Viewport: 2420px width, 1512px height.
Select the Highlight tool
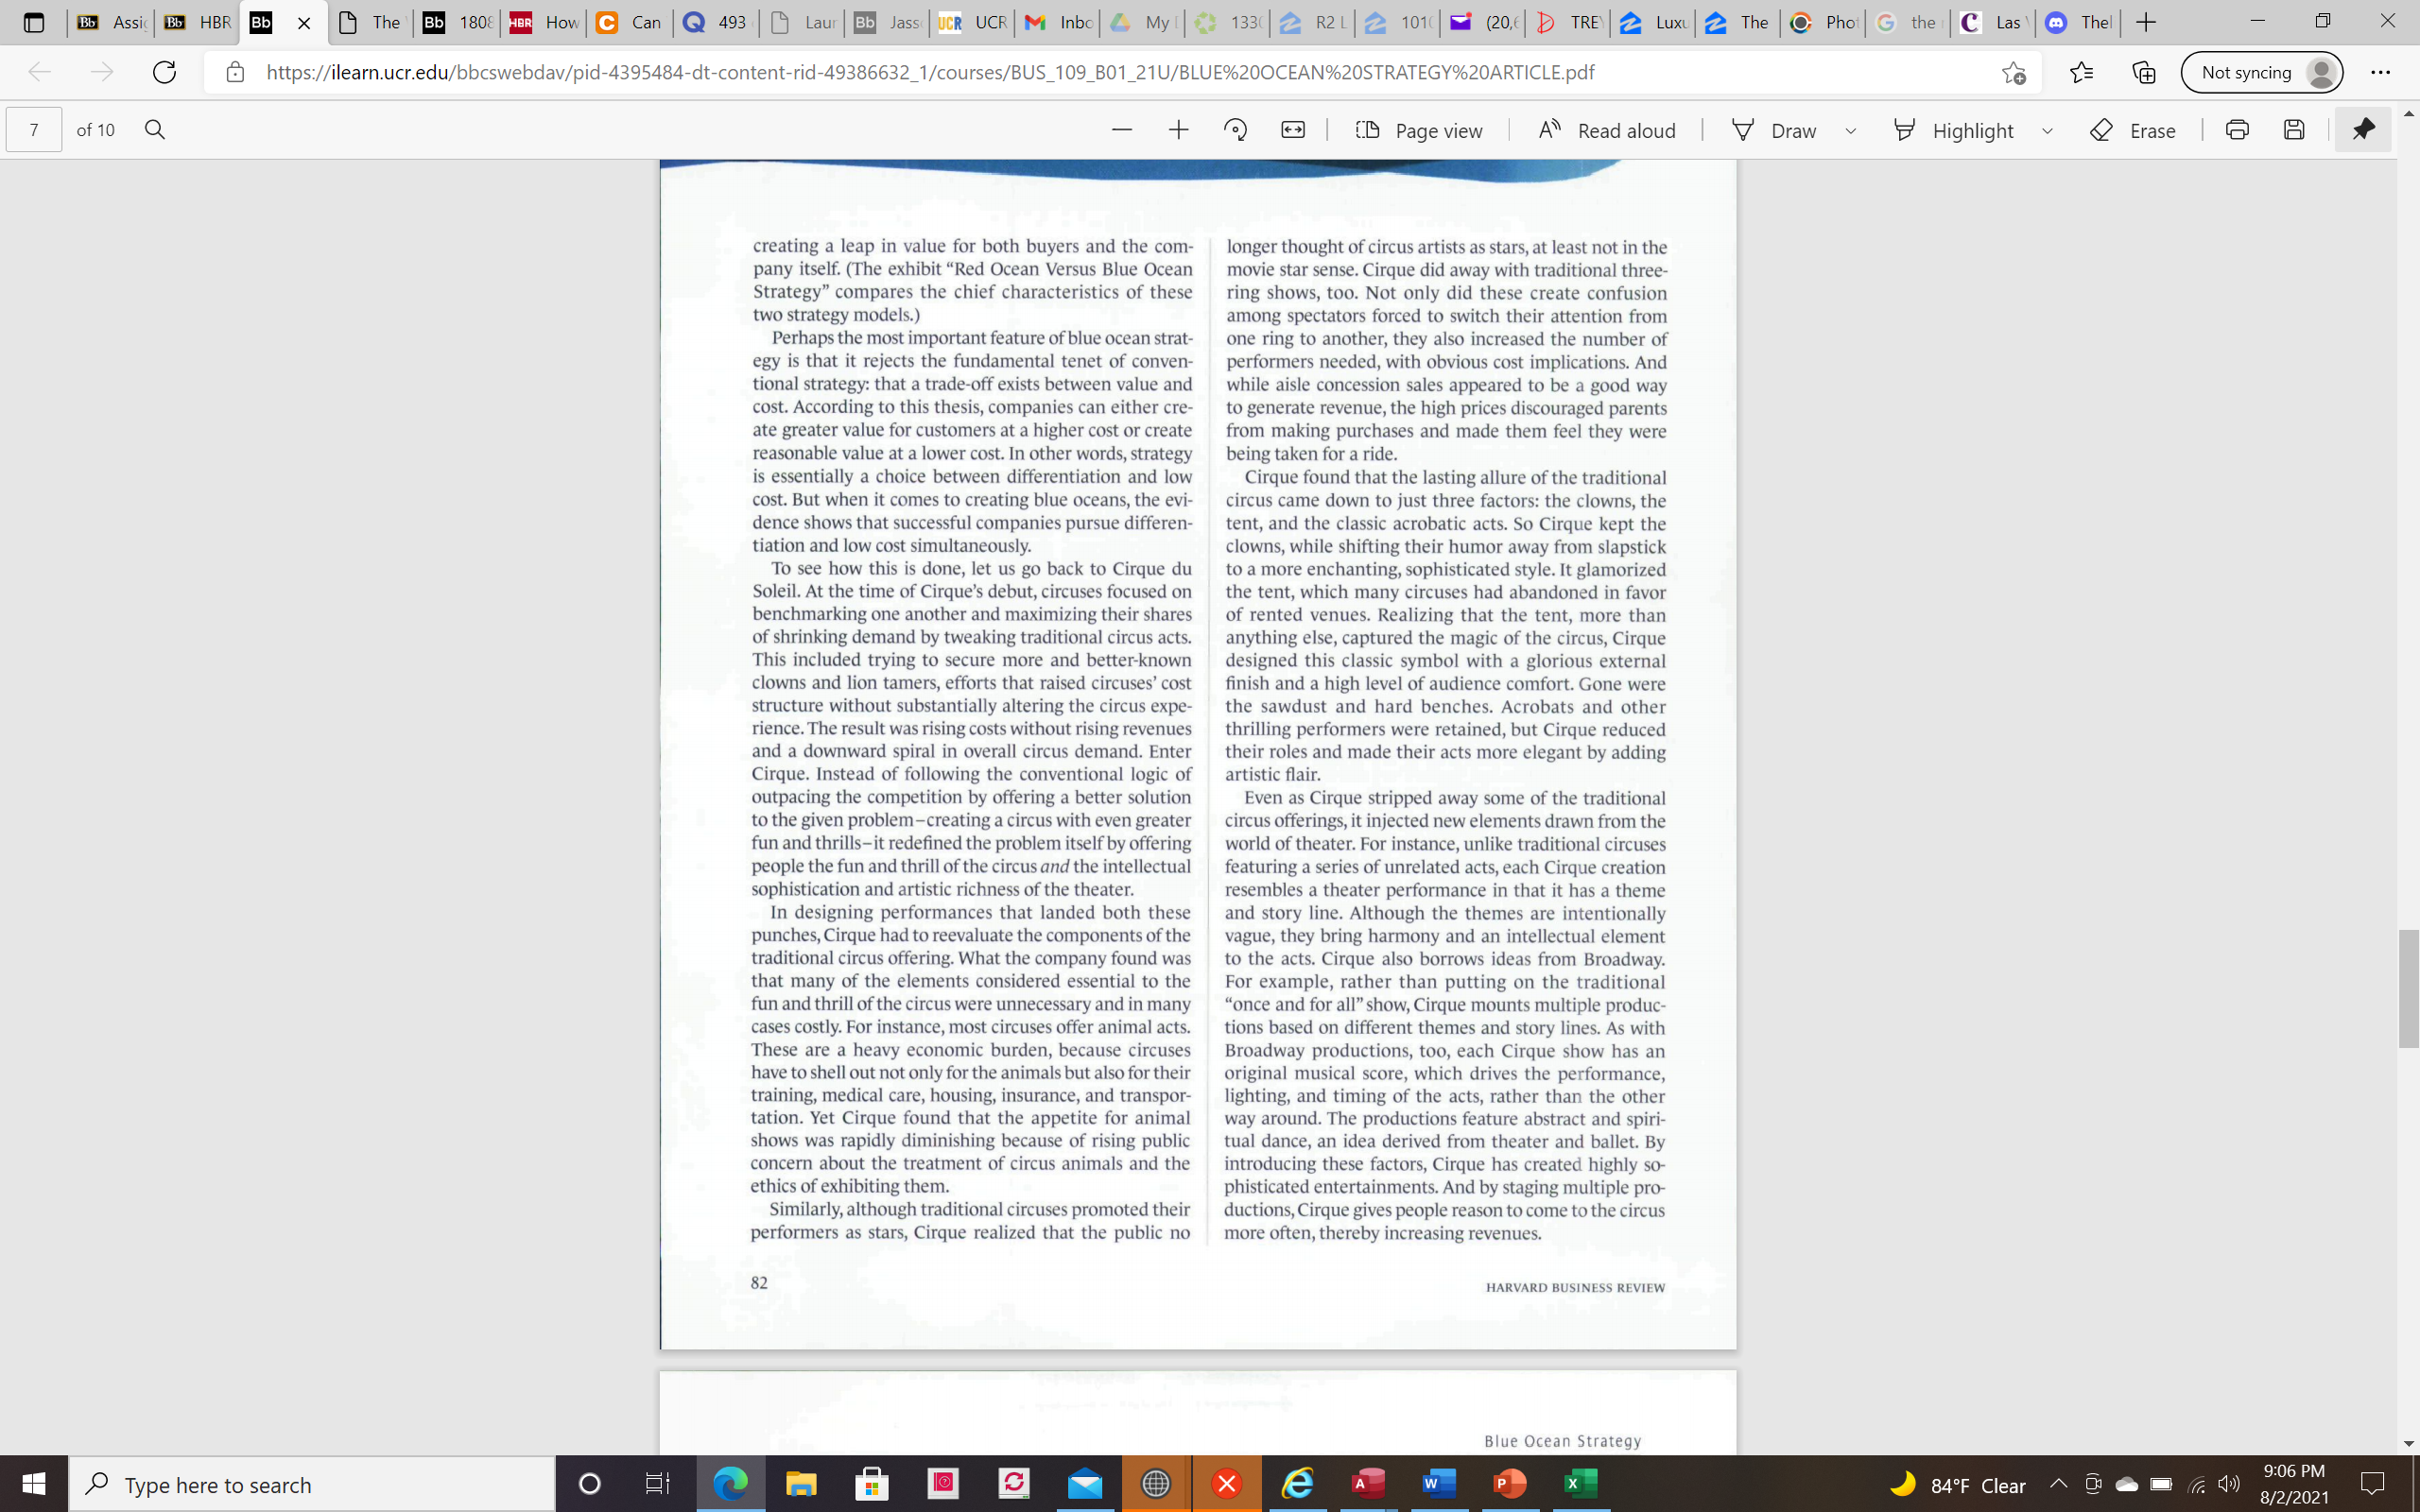(1953, 130)
